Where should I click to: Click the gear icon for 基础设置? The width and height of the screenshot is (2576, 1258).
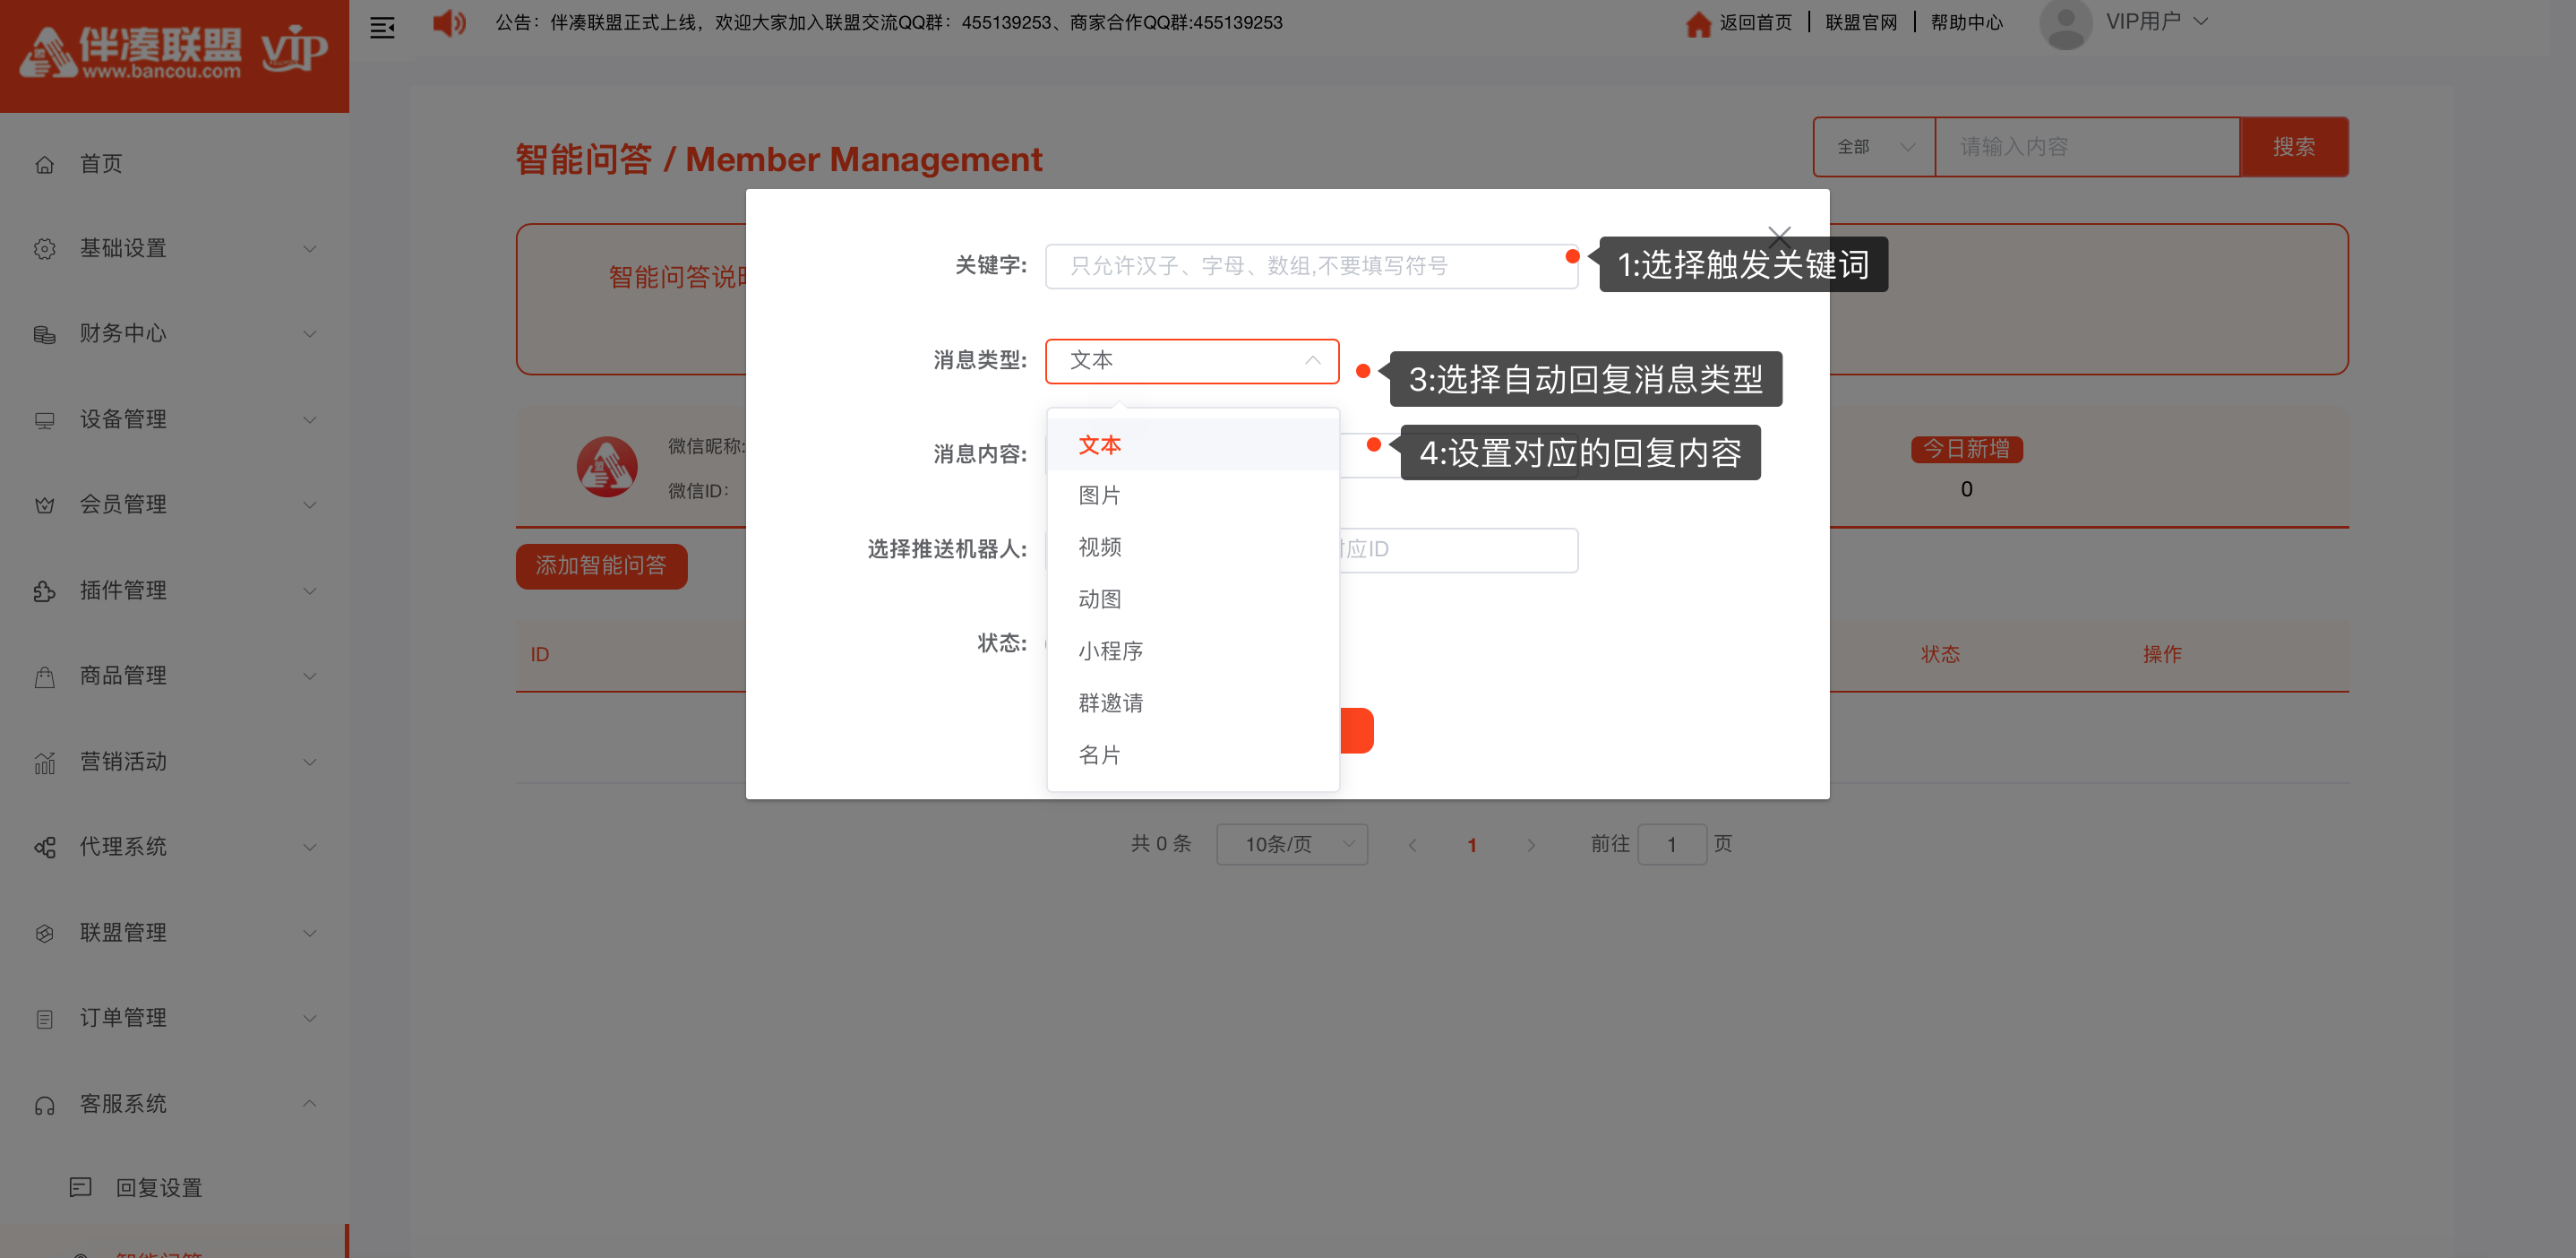click(x=44, y=249)
